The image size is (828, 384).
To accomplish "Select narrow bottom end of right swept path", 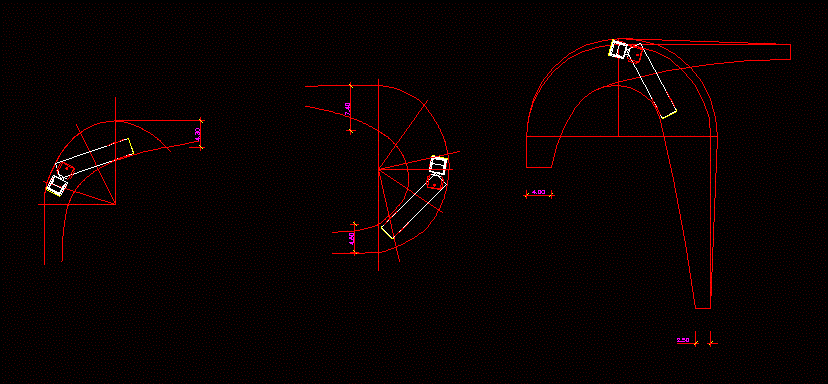I will [703, 308].
